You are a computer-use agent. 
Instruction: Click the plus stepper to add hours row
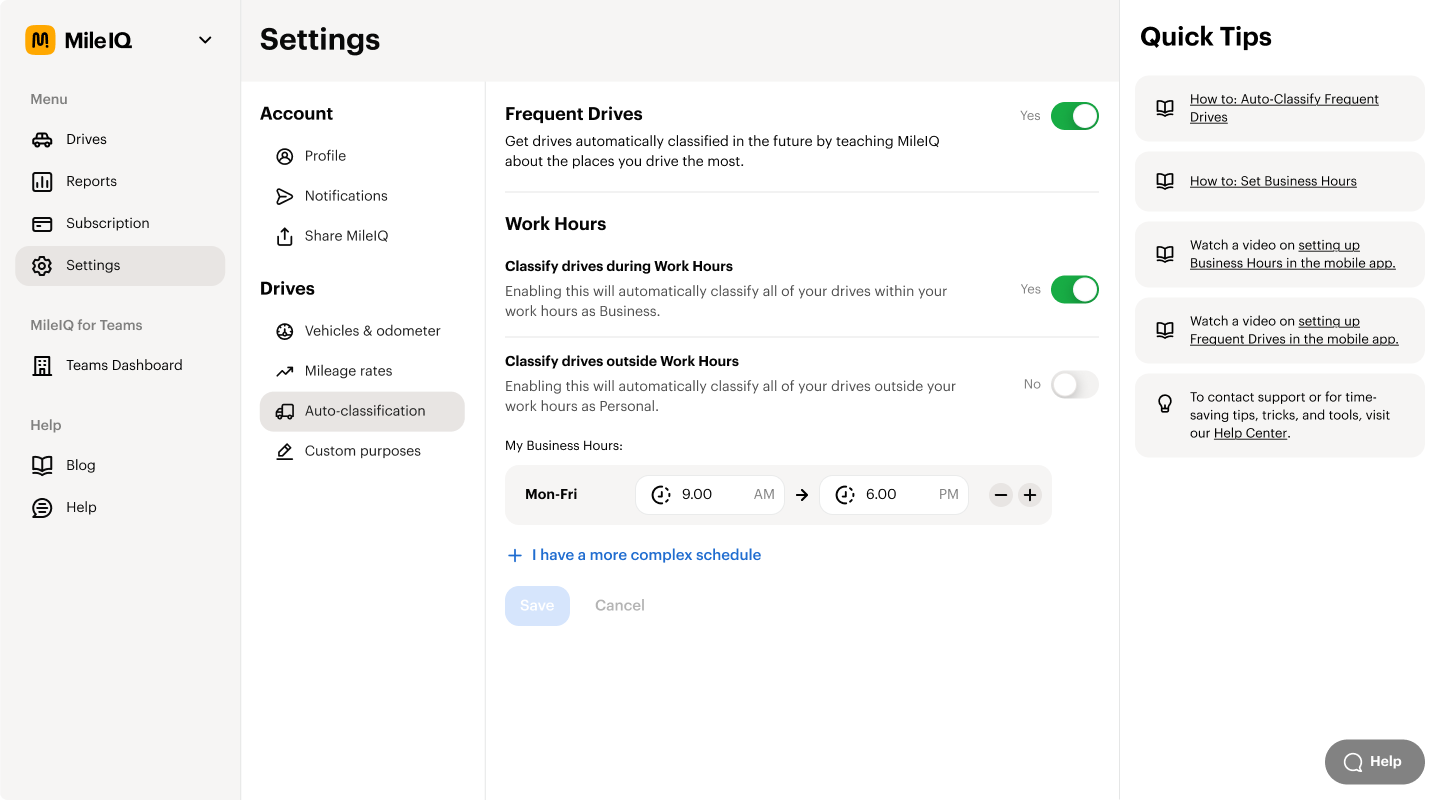tap(1030, 494)
